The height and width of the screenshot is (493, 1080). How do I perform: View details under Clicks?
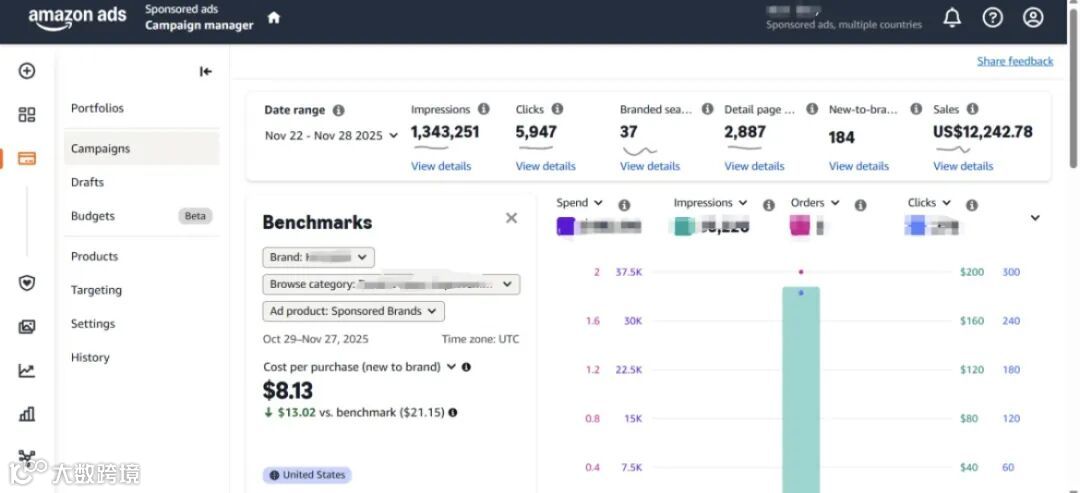(x=546, y=166)
